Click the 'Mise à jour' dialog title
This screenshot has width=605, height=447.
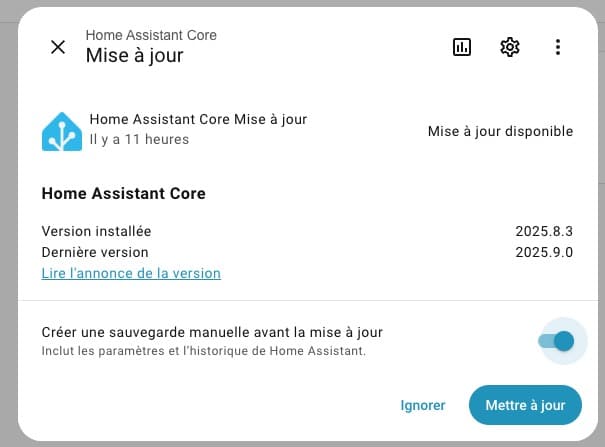point(135,56)
